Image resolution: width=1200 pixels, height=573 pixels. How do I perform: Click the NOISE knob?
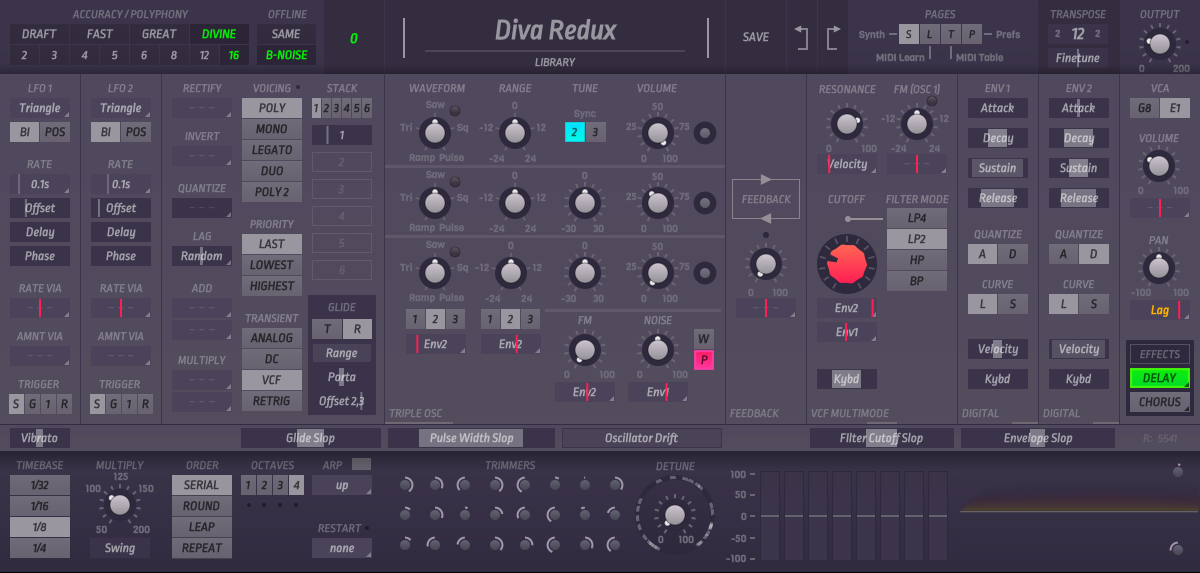click(656, 349)
